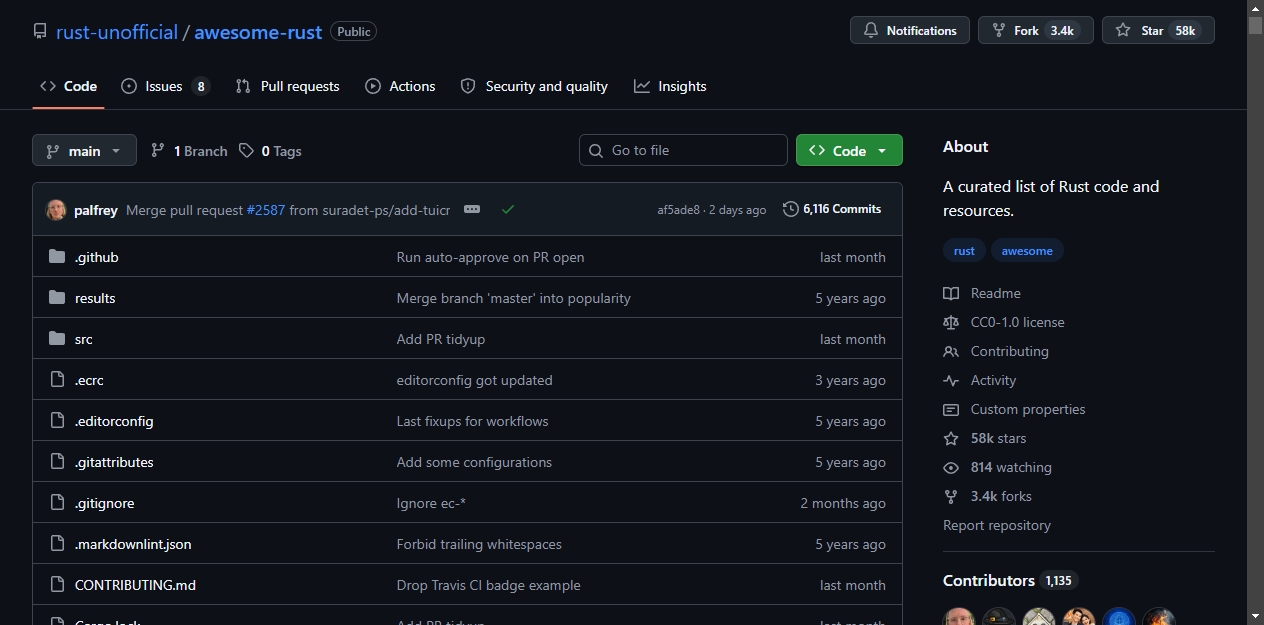Click the .ecrc file icon

[x=57, y=380]
